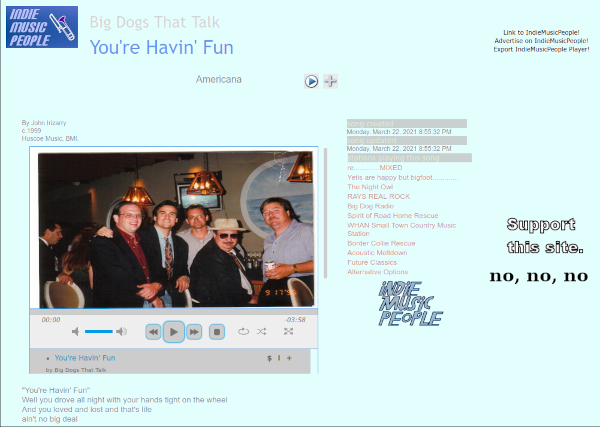Open 'Spirit of Road Home Rescue' station

(x=393, y=215)
